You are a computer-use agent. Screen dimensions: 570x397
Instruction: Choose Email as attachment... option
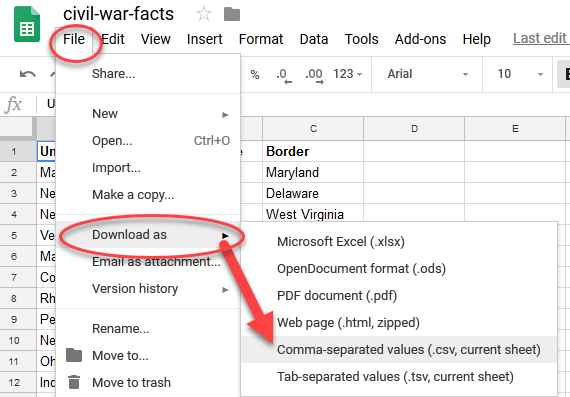click(148, 262)
